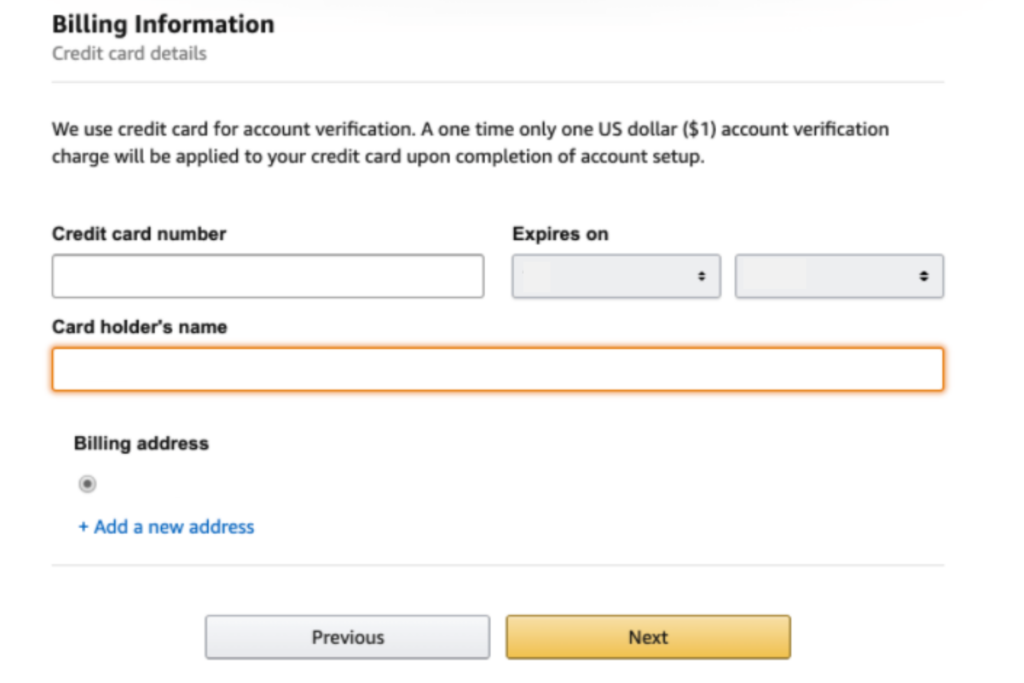
Task: Click the Billing Information heading
Action: coord(163,24)
